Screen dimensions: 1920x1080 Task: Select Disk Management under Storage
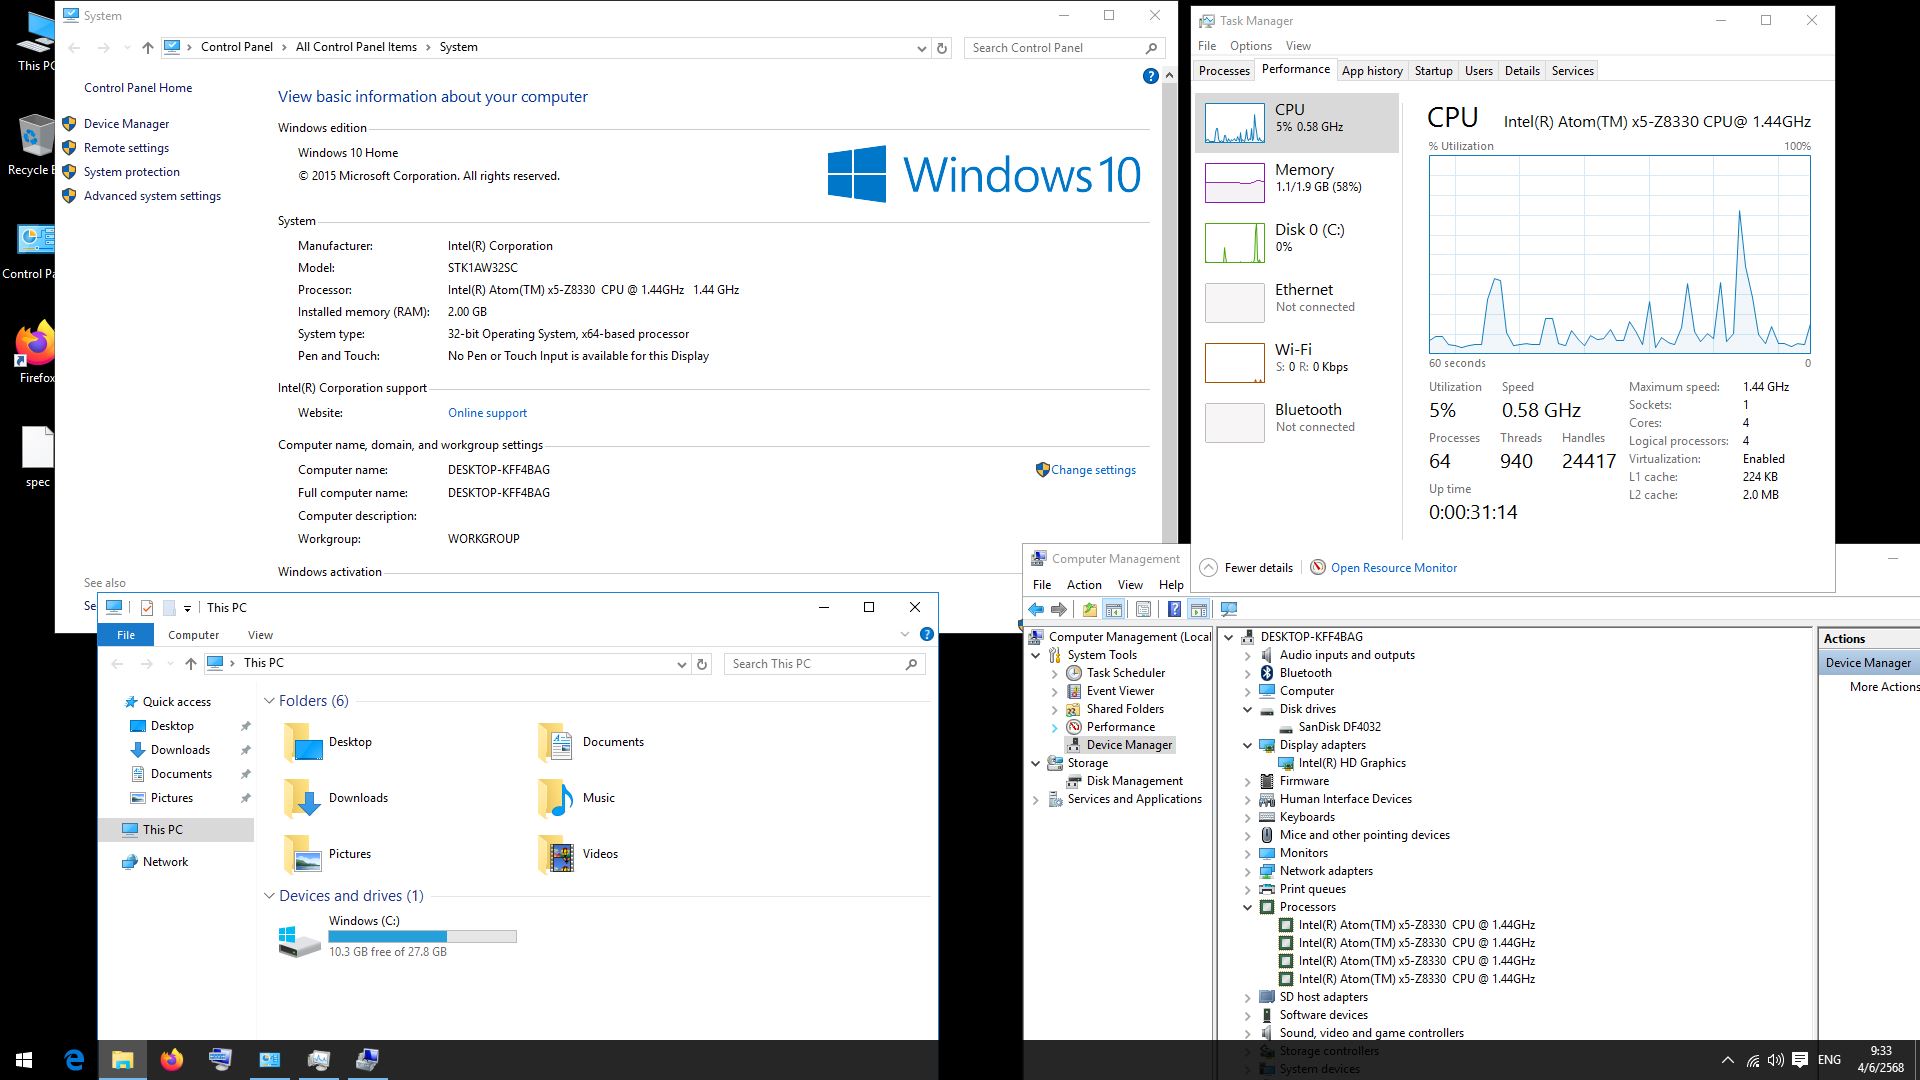coord(1134,781)
